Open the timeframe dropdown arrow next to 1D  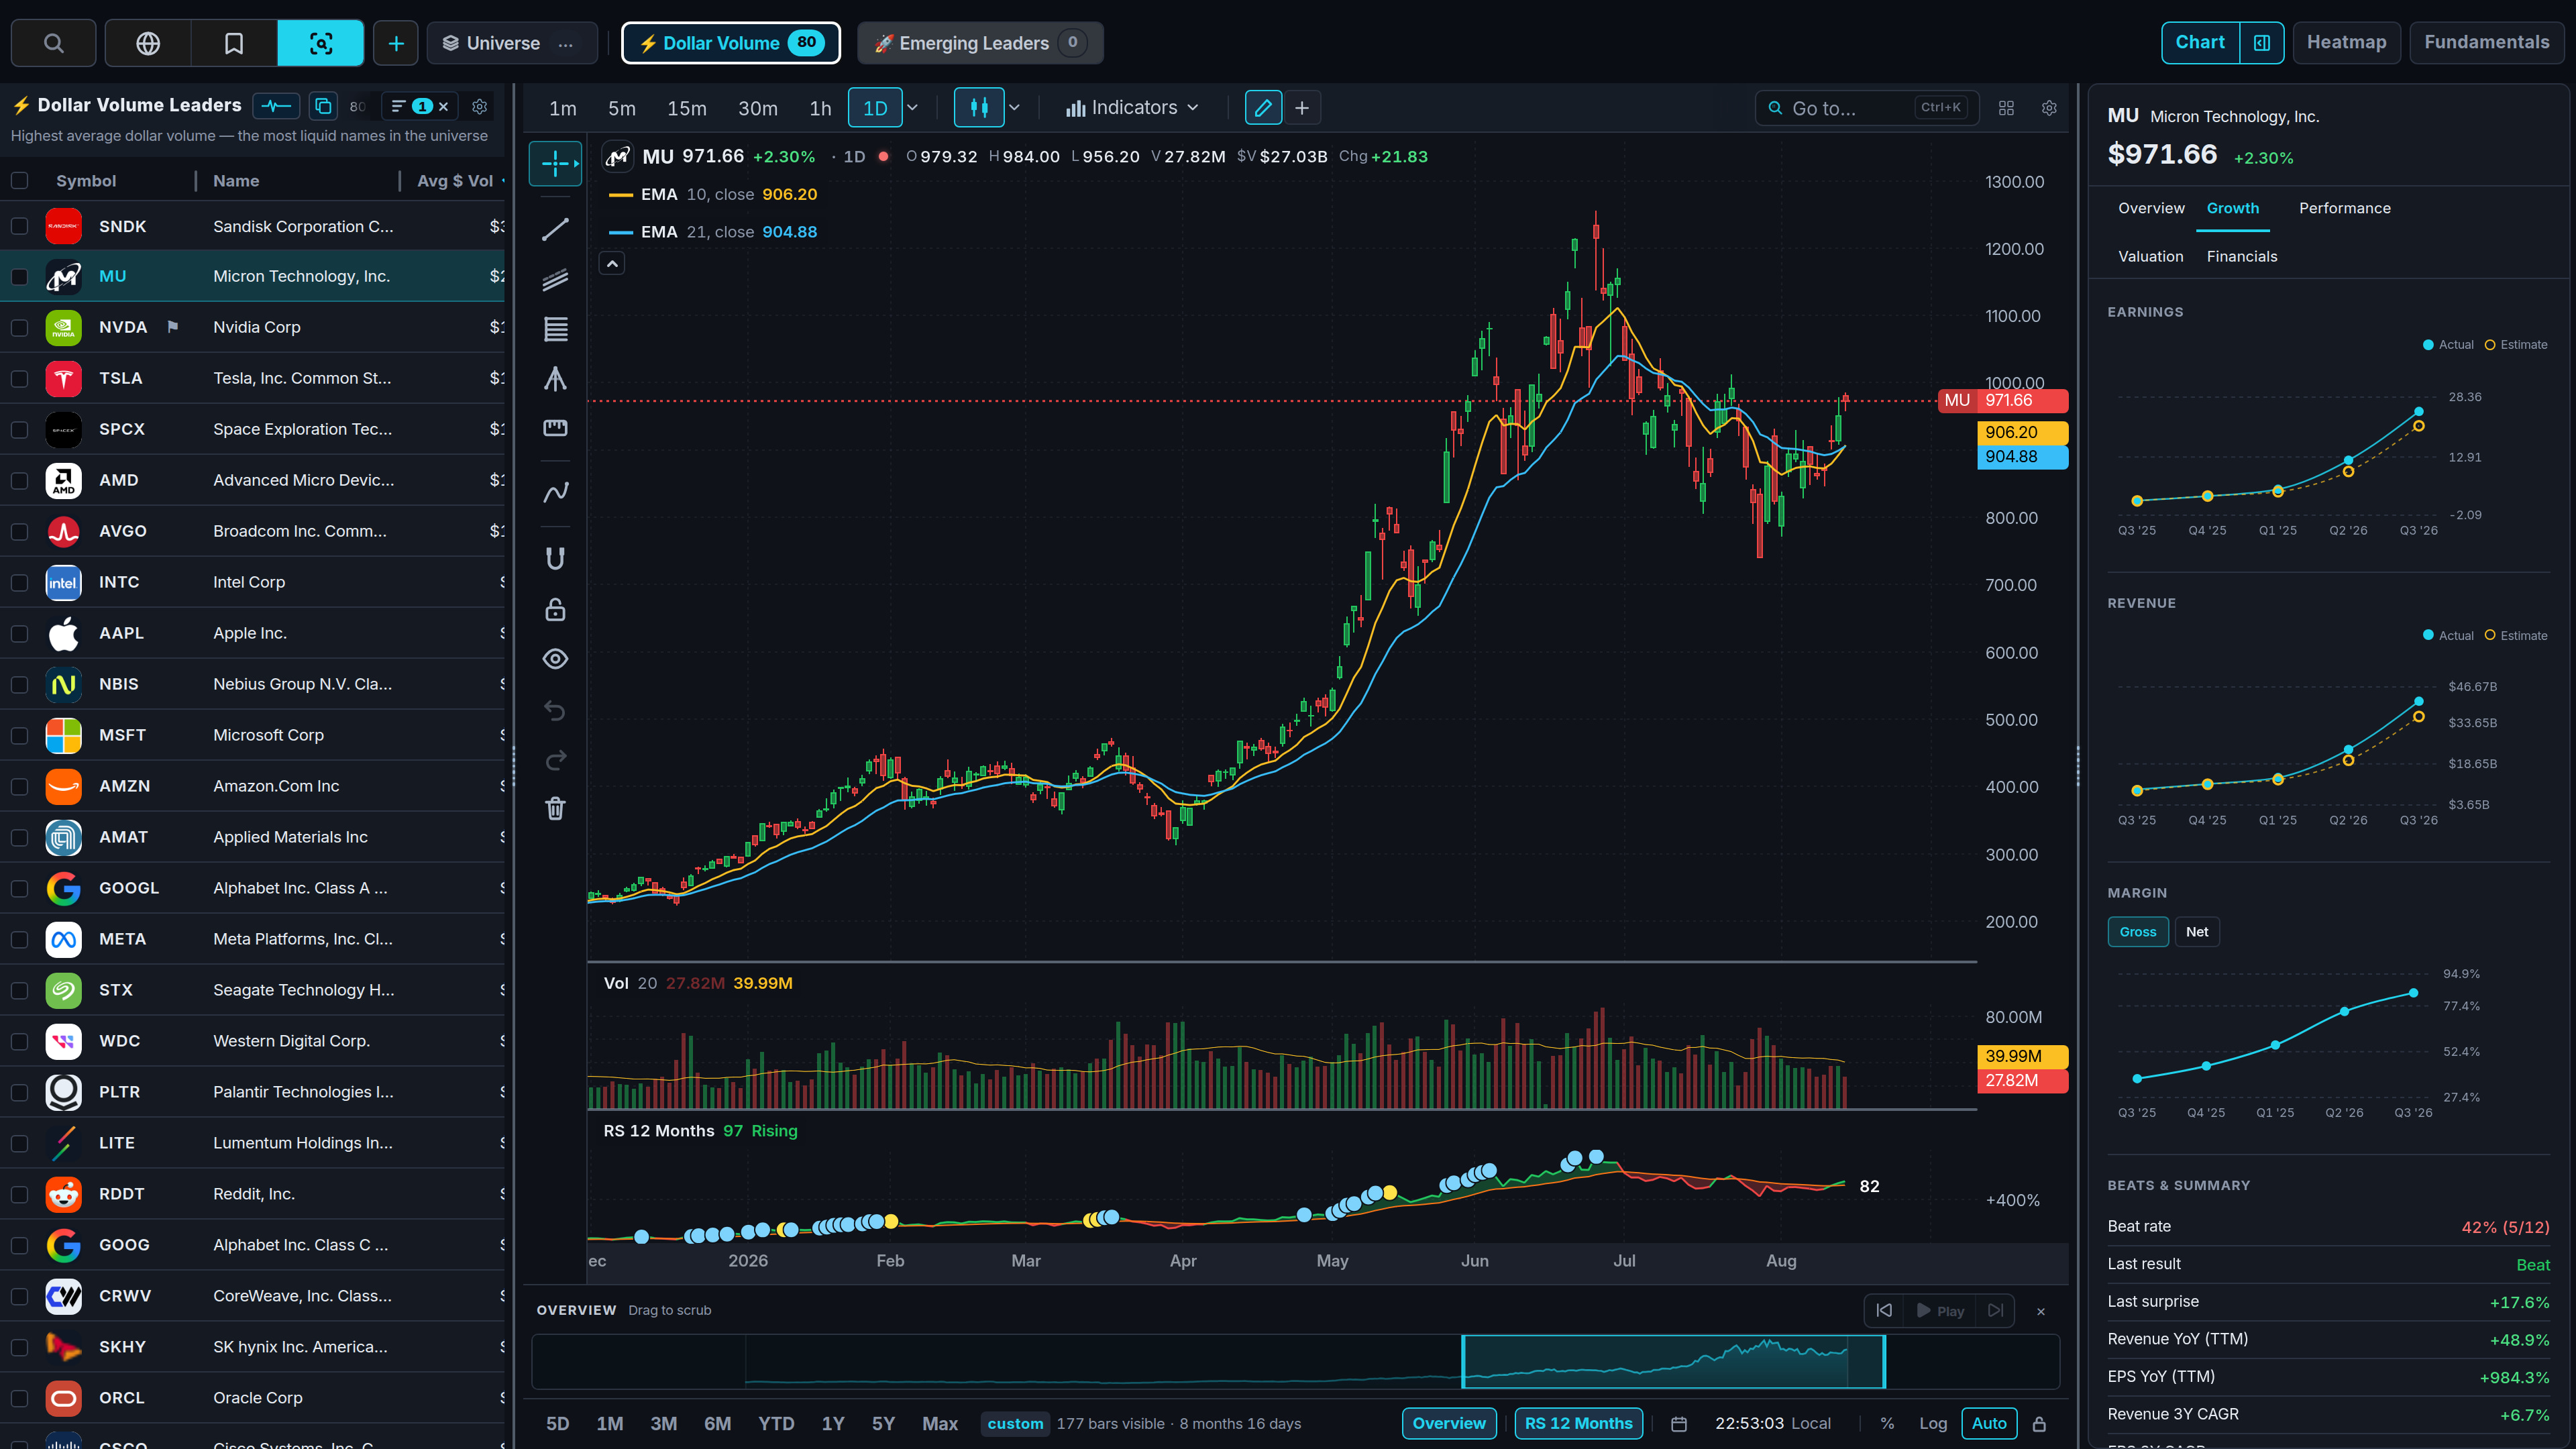913,108
